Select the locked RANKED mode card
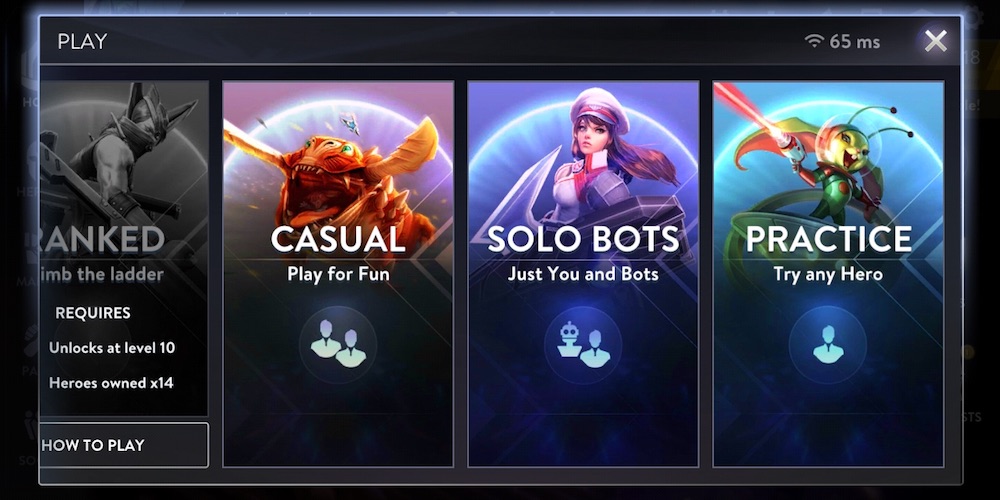 pos(124,249)
